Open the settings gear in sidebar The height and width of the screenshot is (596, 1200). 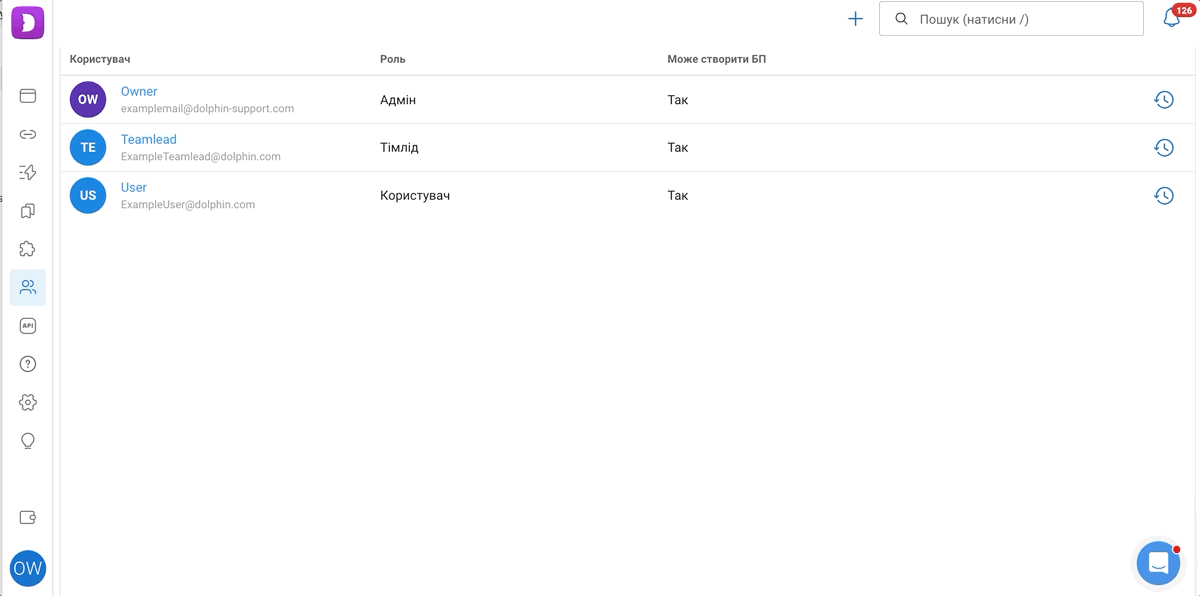[x=28, y=402]
